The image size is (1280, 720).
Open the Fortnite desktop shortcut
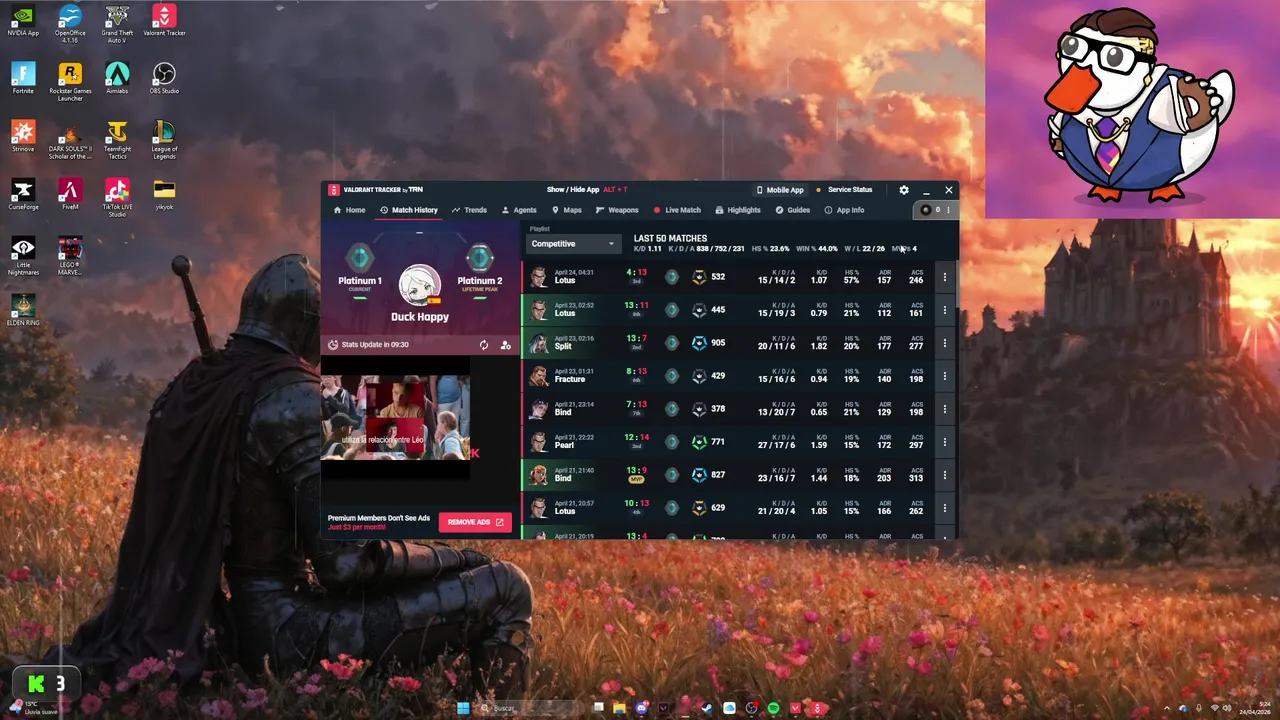23,79
